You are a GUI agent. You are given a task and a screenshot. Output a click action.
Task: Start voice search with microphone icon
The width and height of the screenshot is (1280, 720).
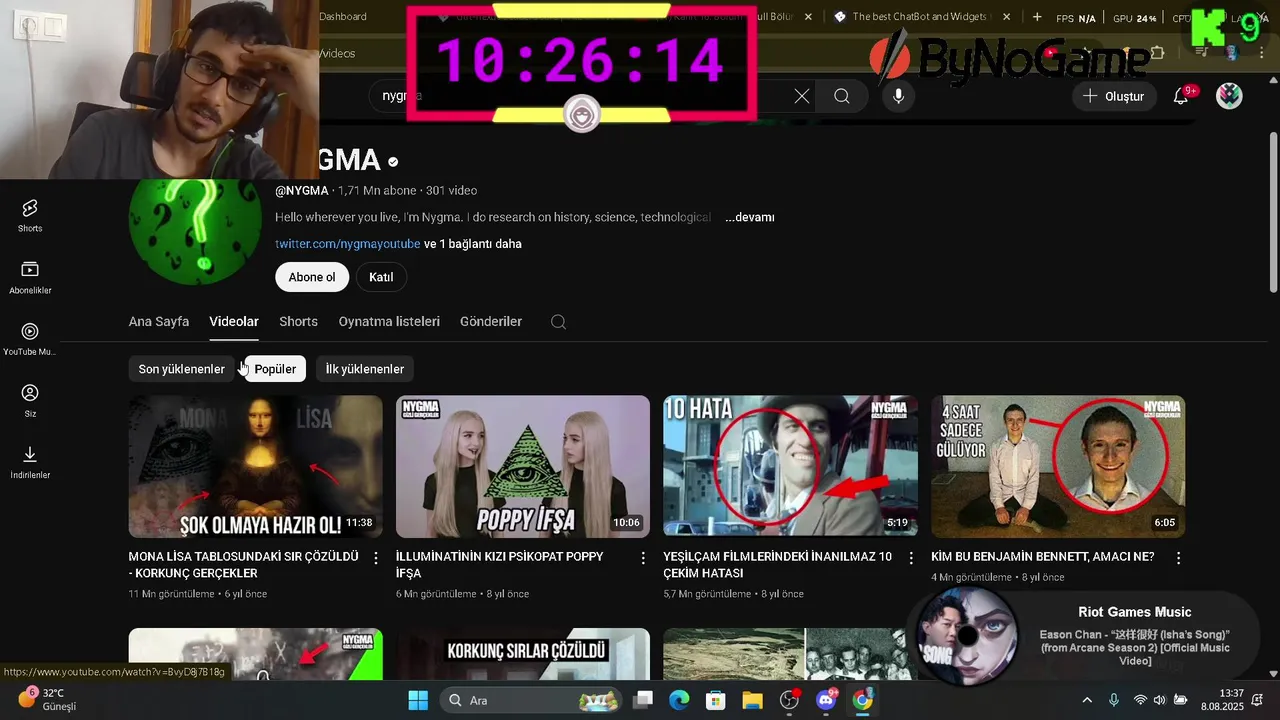tap(898, 96)
